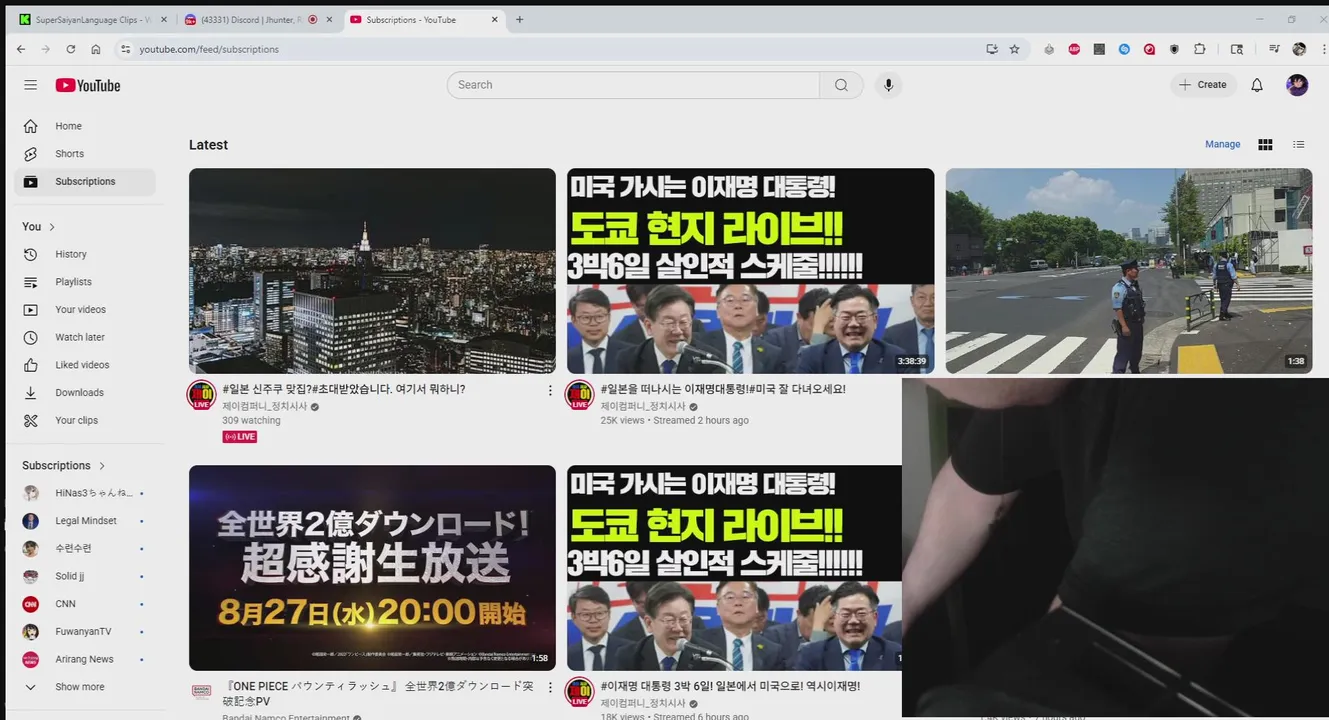Open the Arirang News subscription channel
The height and width of the screenshot is (720, 1329).
click(x=85, y=659)
